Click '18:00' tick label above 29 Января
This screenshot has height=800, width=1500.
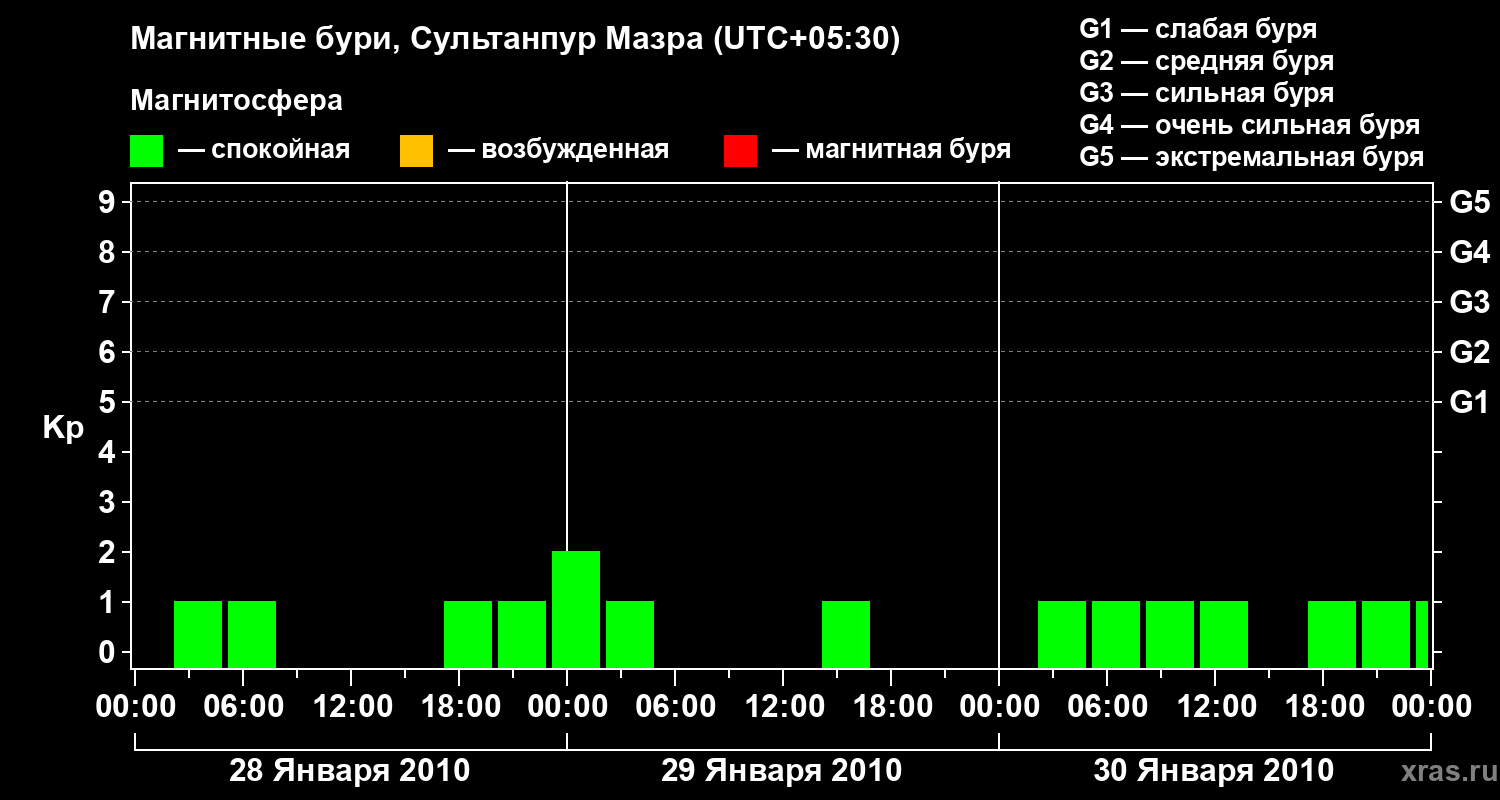pyautogui.click(x=891, y=706)
